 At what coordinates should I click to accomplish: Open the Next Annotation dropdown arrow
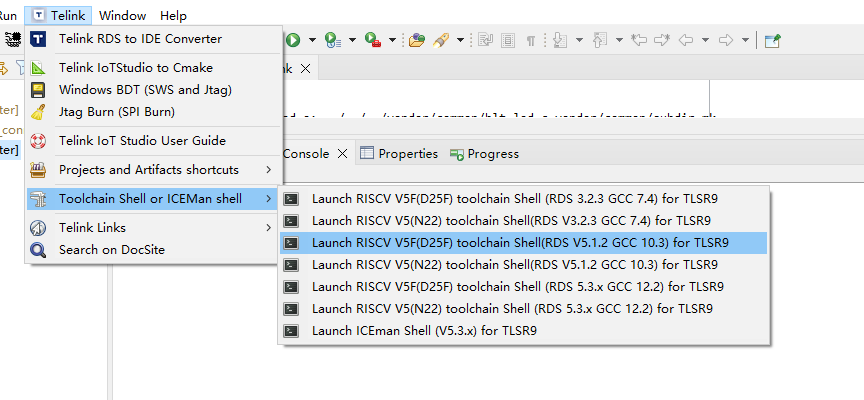tap(580, 40)
